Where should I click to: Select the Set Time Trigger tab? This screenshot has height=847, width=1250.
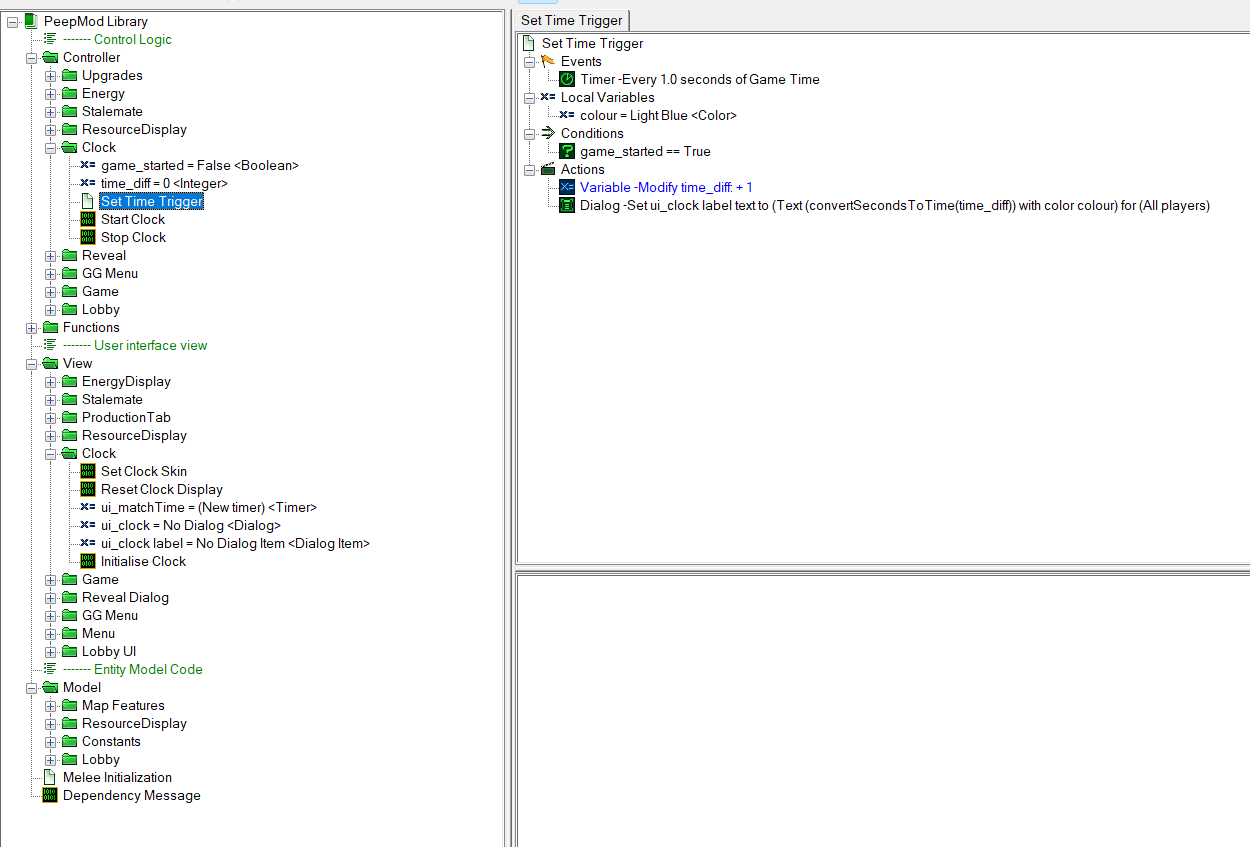click(571, 20)
